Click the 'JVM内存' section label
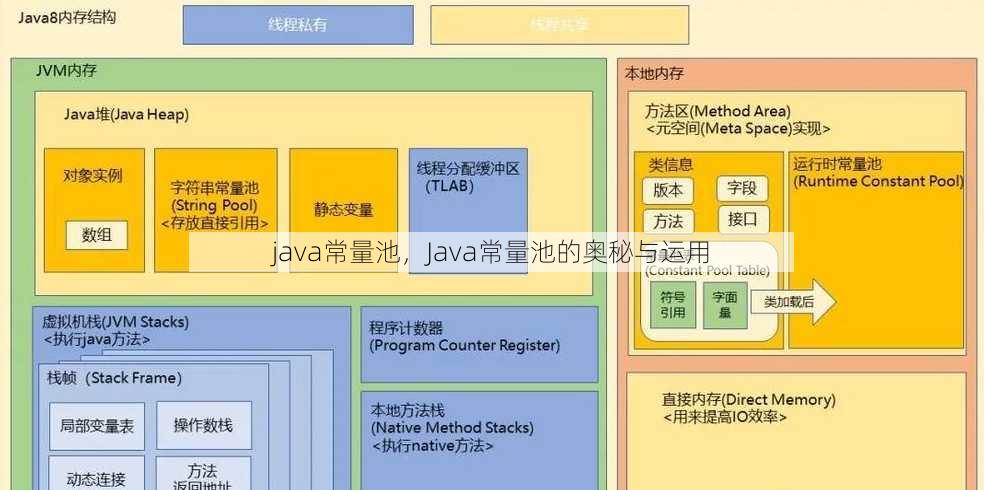Image resolution: width=984 pixels, height=490 pixels. click(x=66, y=70)
